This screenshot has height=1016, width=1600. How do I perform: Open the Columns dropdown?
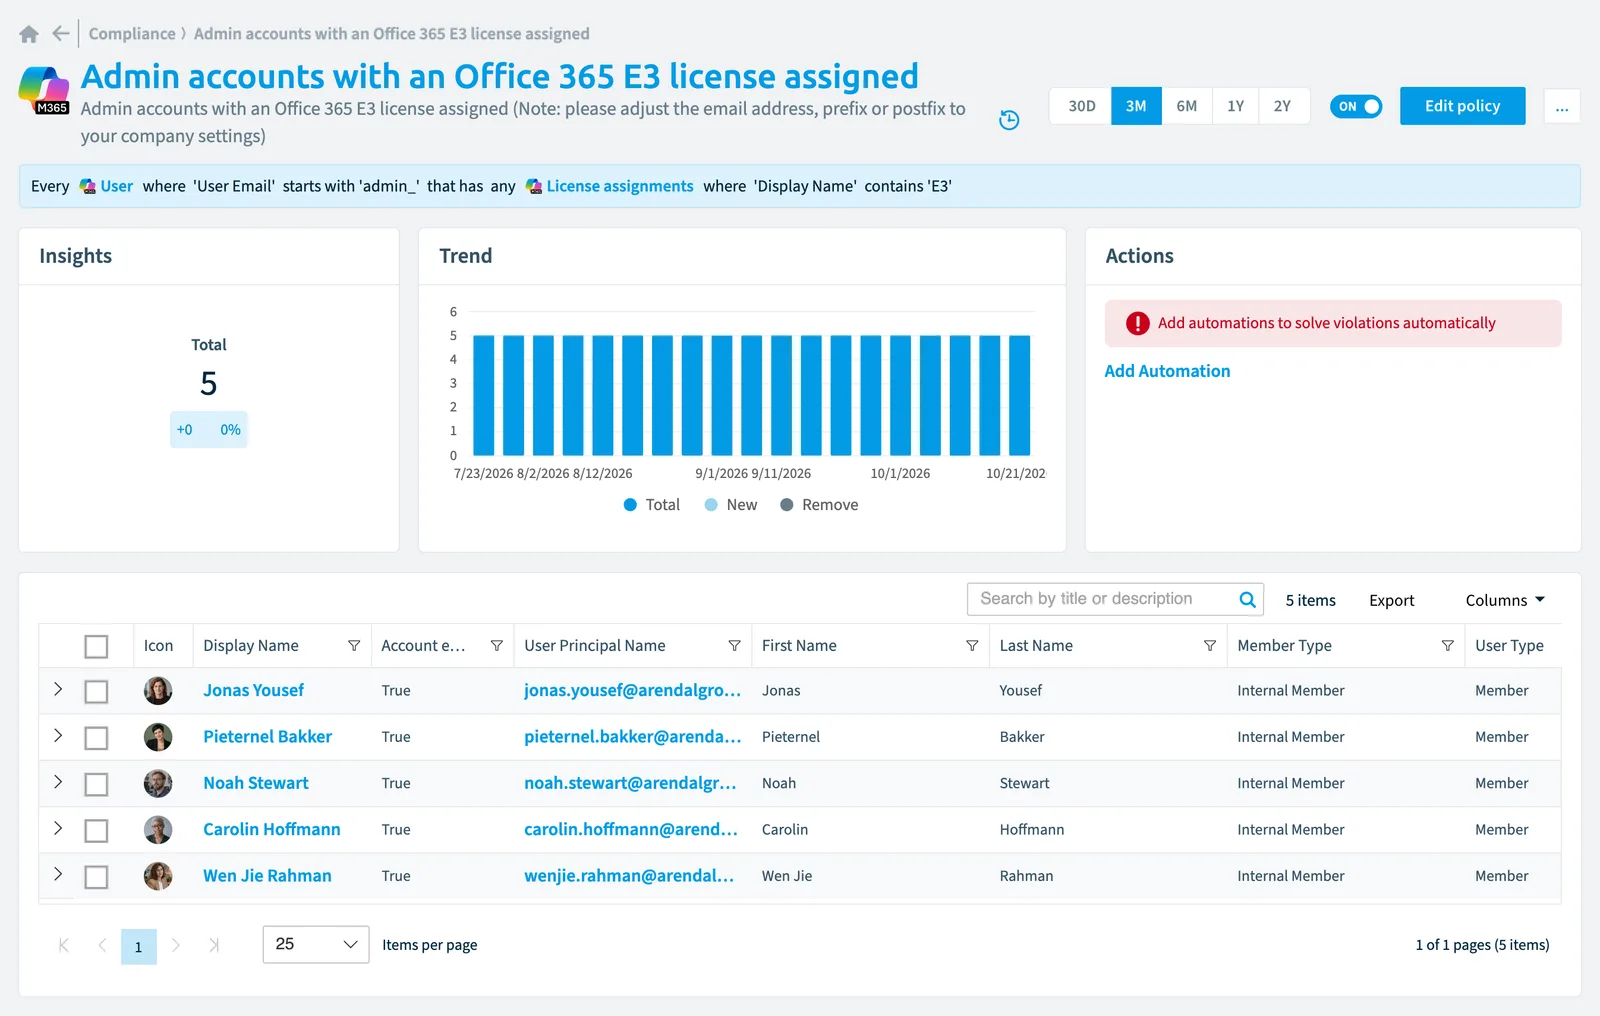point(1505,600)
